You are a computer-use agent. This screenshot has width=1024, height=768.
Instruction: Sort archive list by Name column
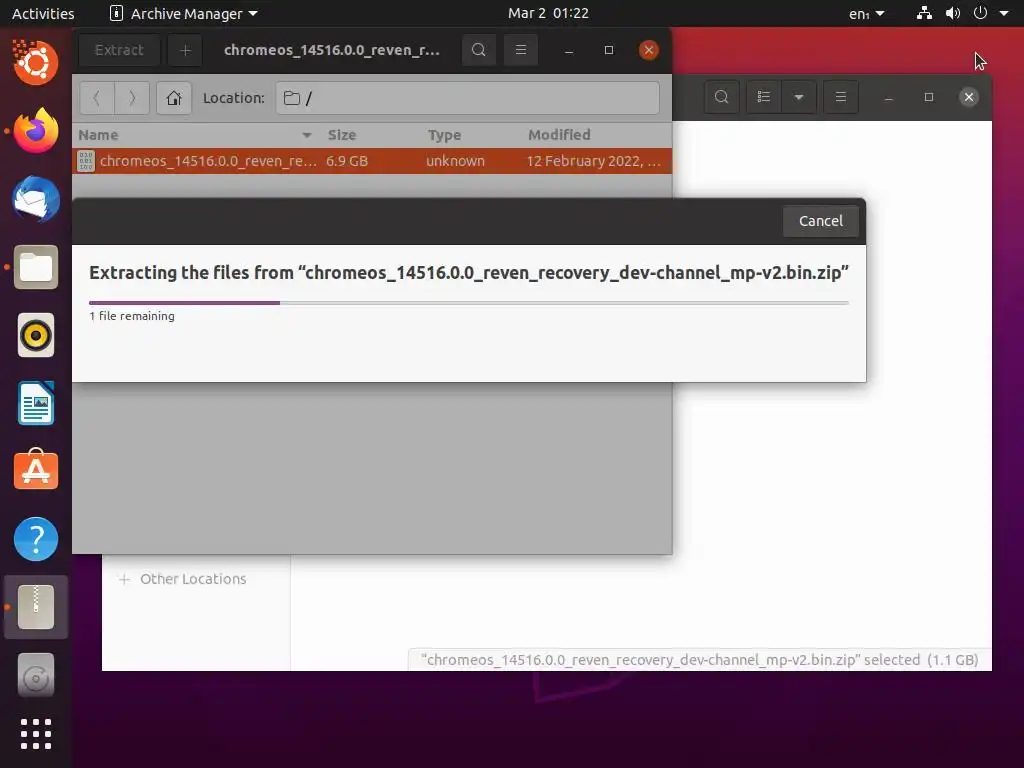pyautogui.click(x=195, y=135)
